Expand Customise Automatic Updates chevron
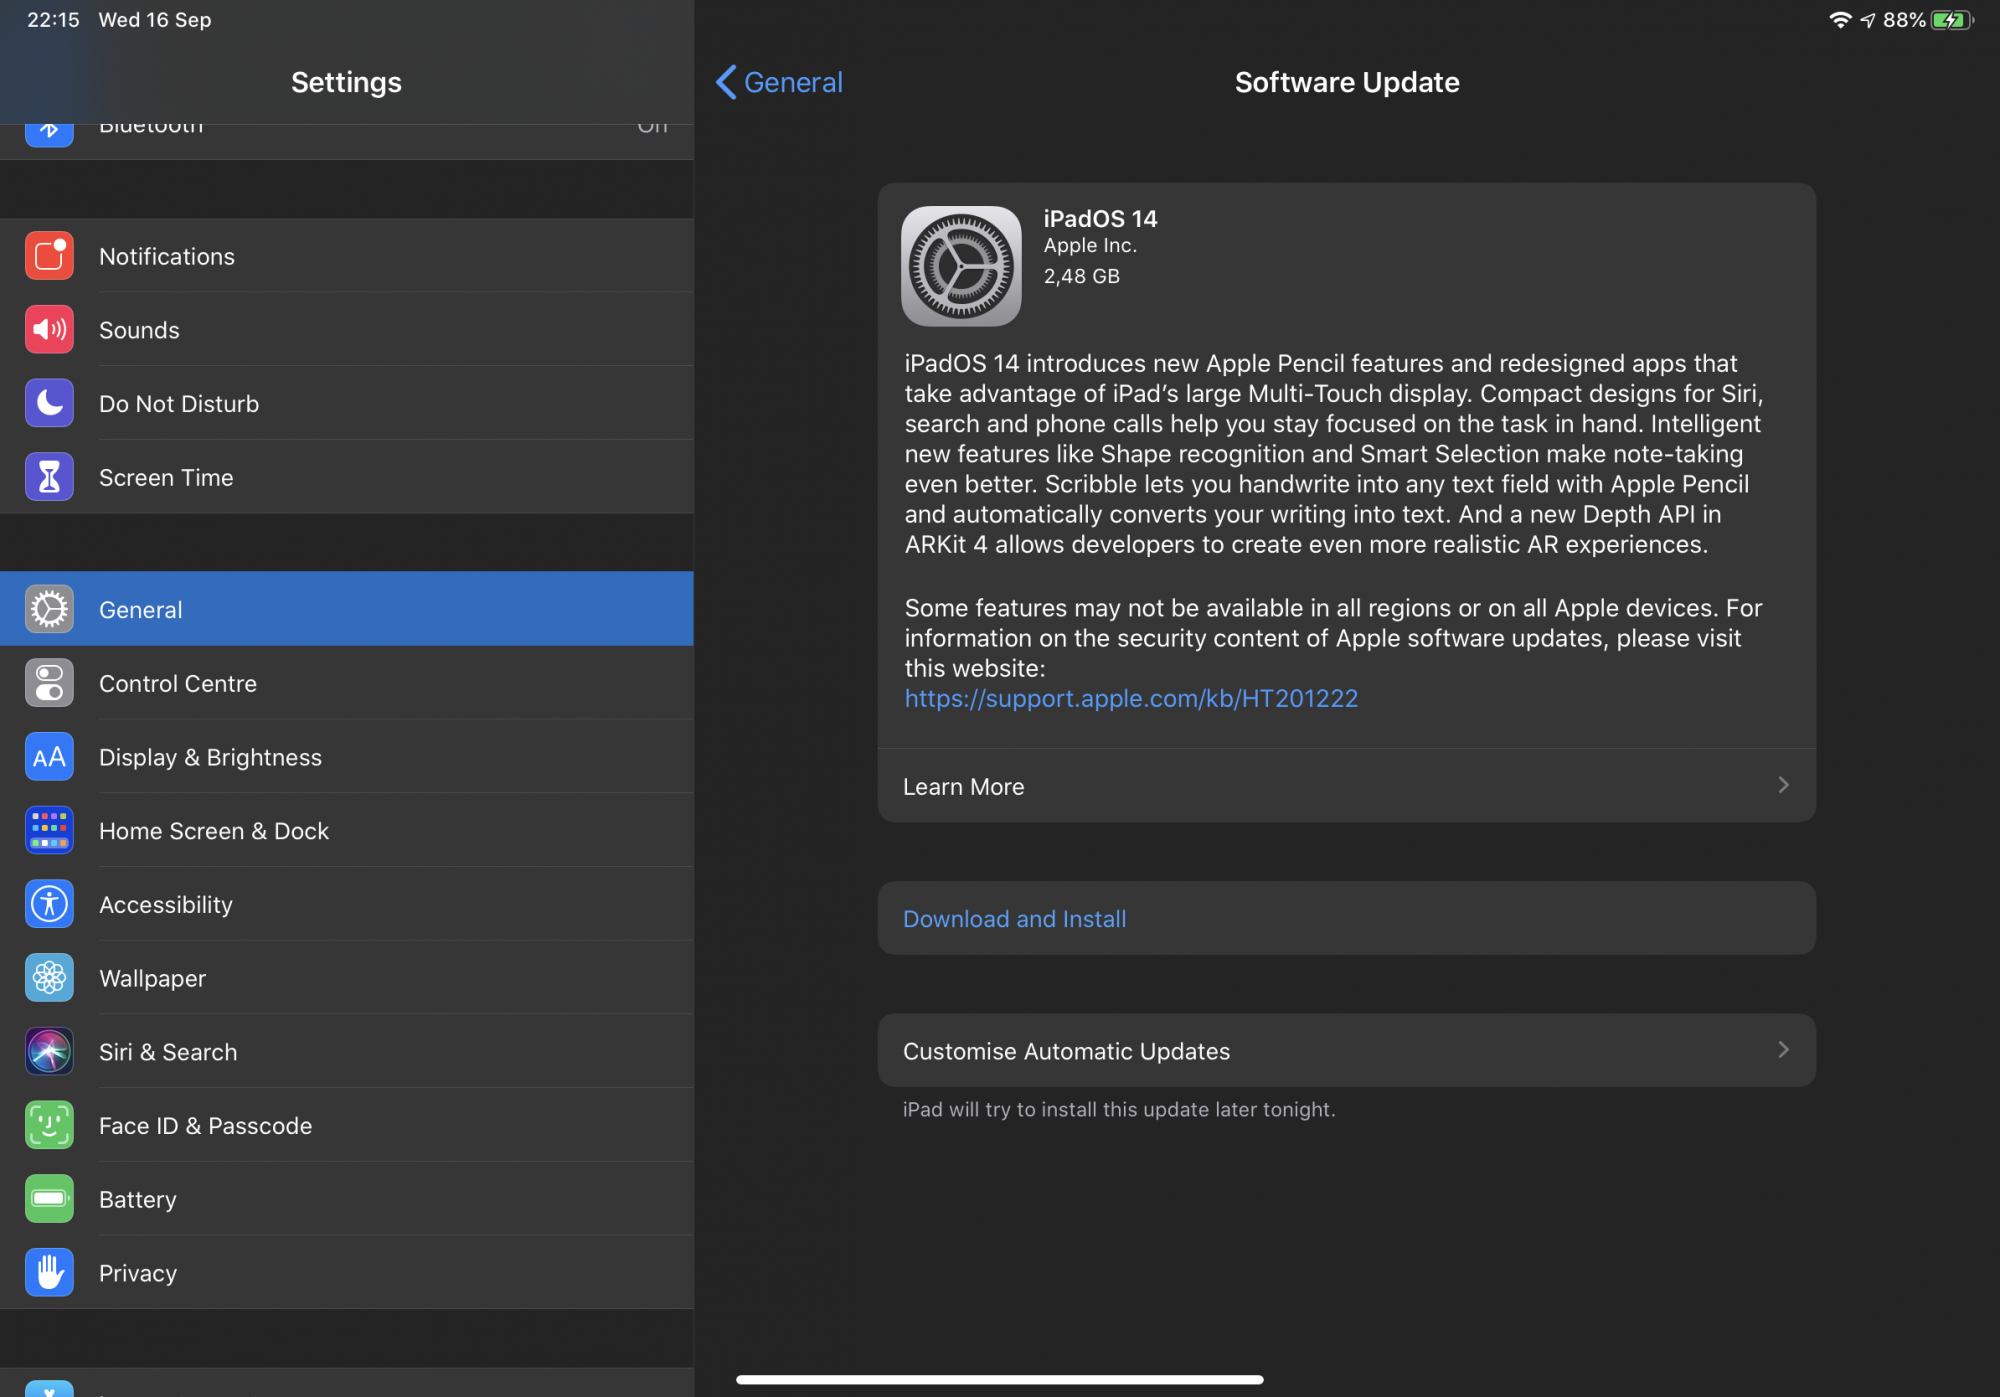Screen dimensions: 2000x1397 1783,1050
